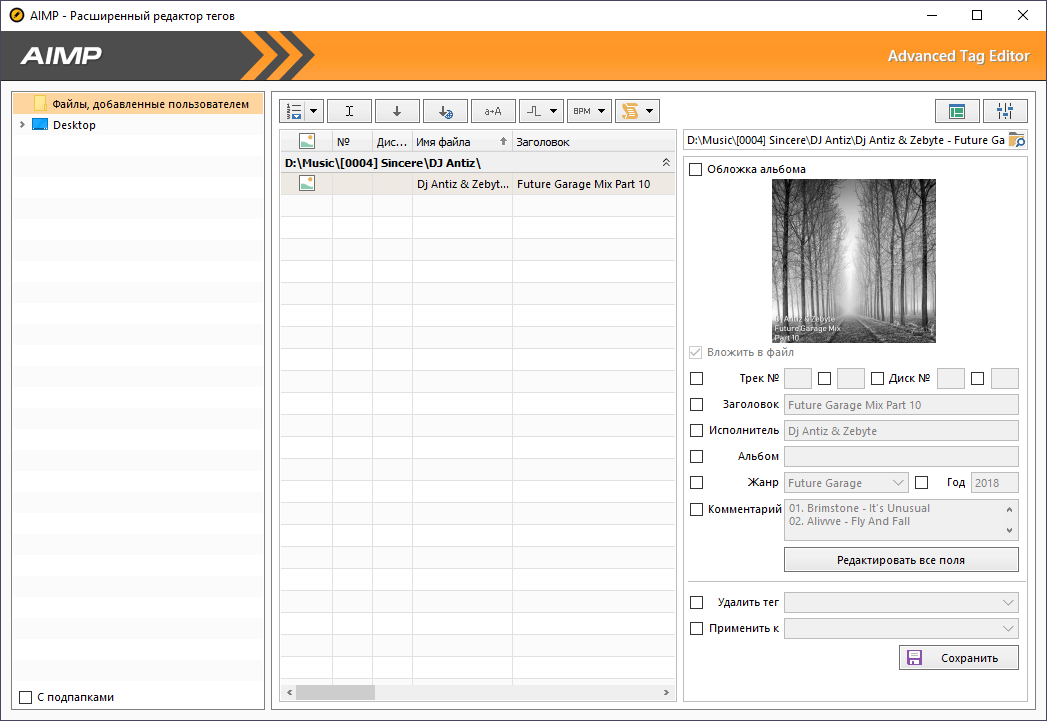Click the auto-numbering tracks toolbar icon

pyautogui.click(x=294, y=111)
